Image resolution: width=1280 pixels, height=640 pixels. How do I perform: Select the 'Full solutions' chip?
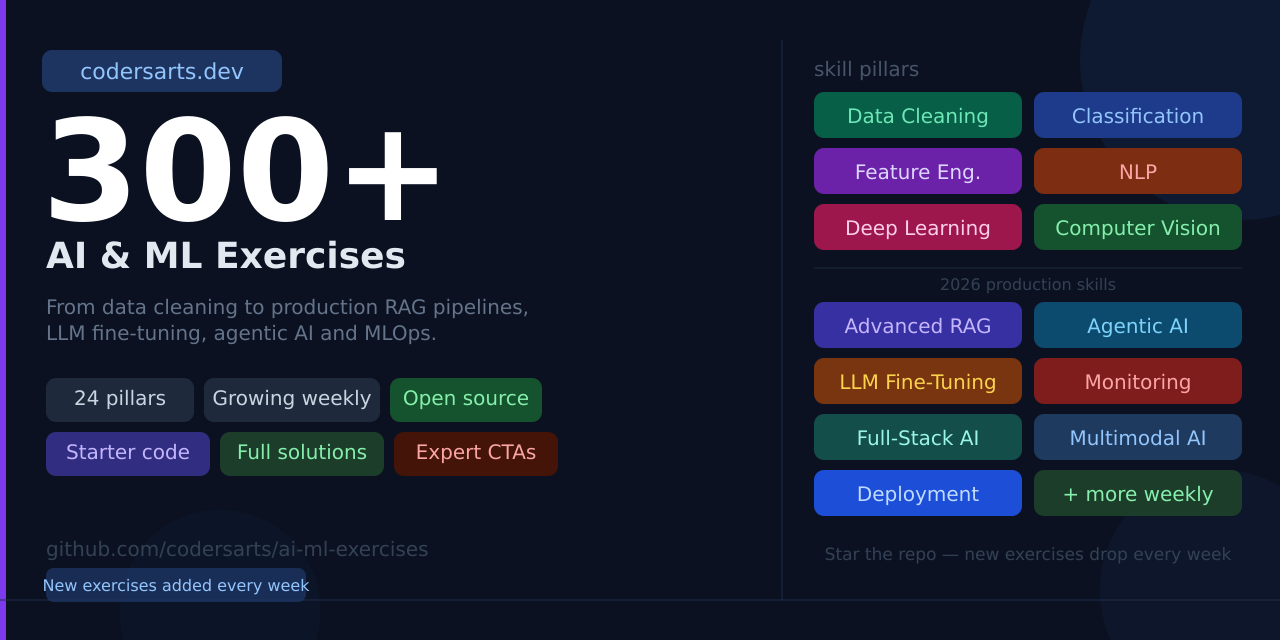click(x=302, y=453)
